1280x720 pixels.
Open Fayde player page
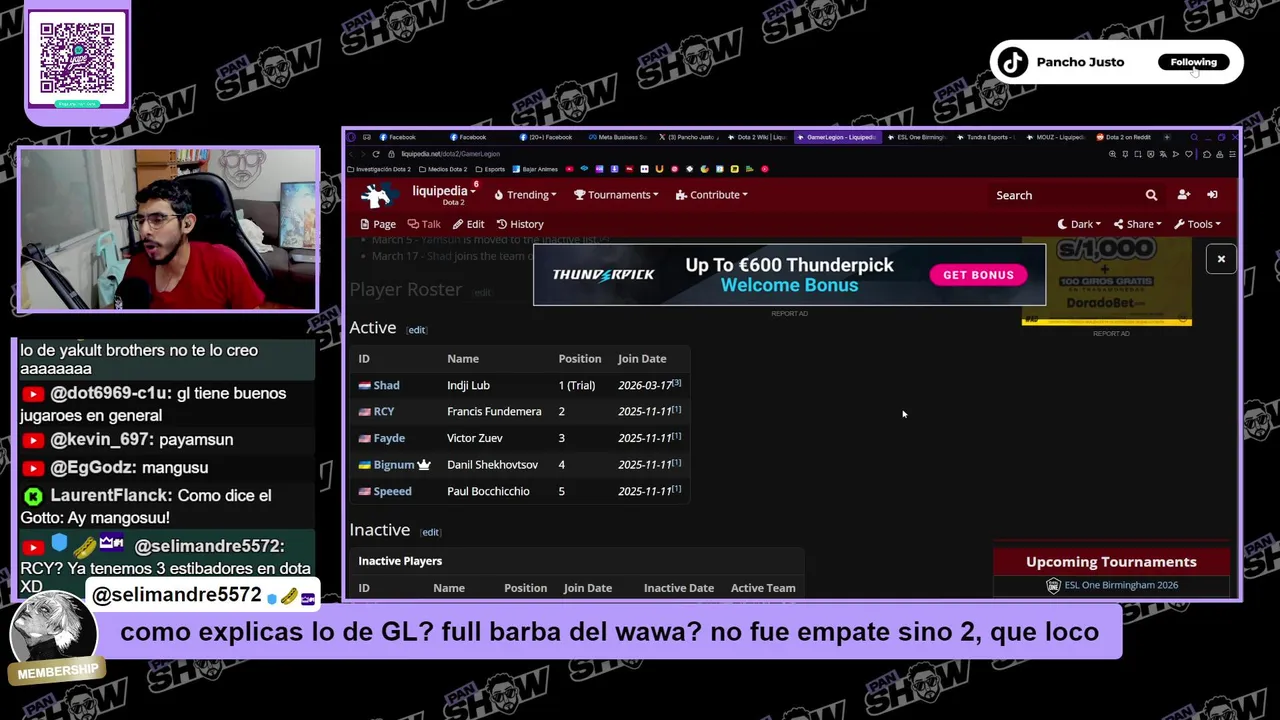389,438
